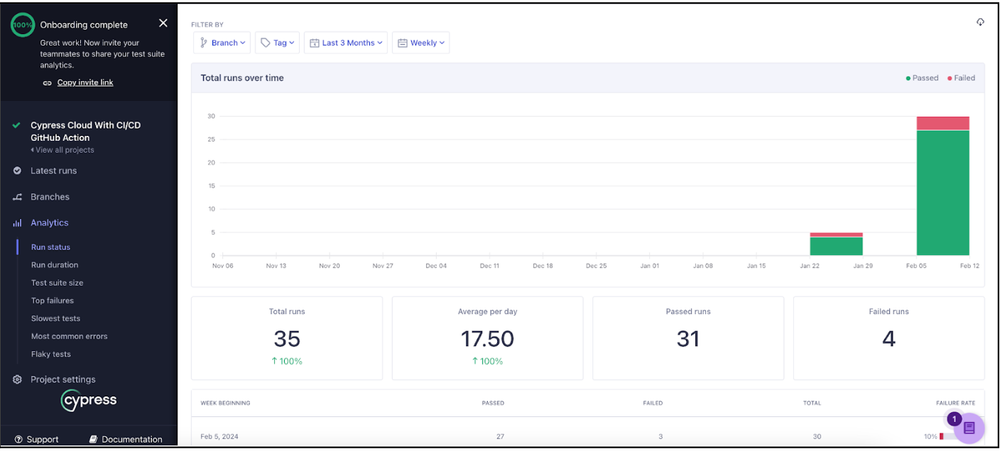1000x452 pixels.
Task: Click the Branches icon in sidebar
Action: pos(17,197)
